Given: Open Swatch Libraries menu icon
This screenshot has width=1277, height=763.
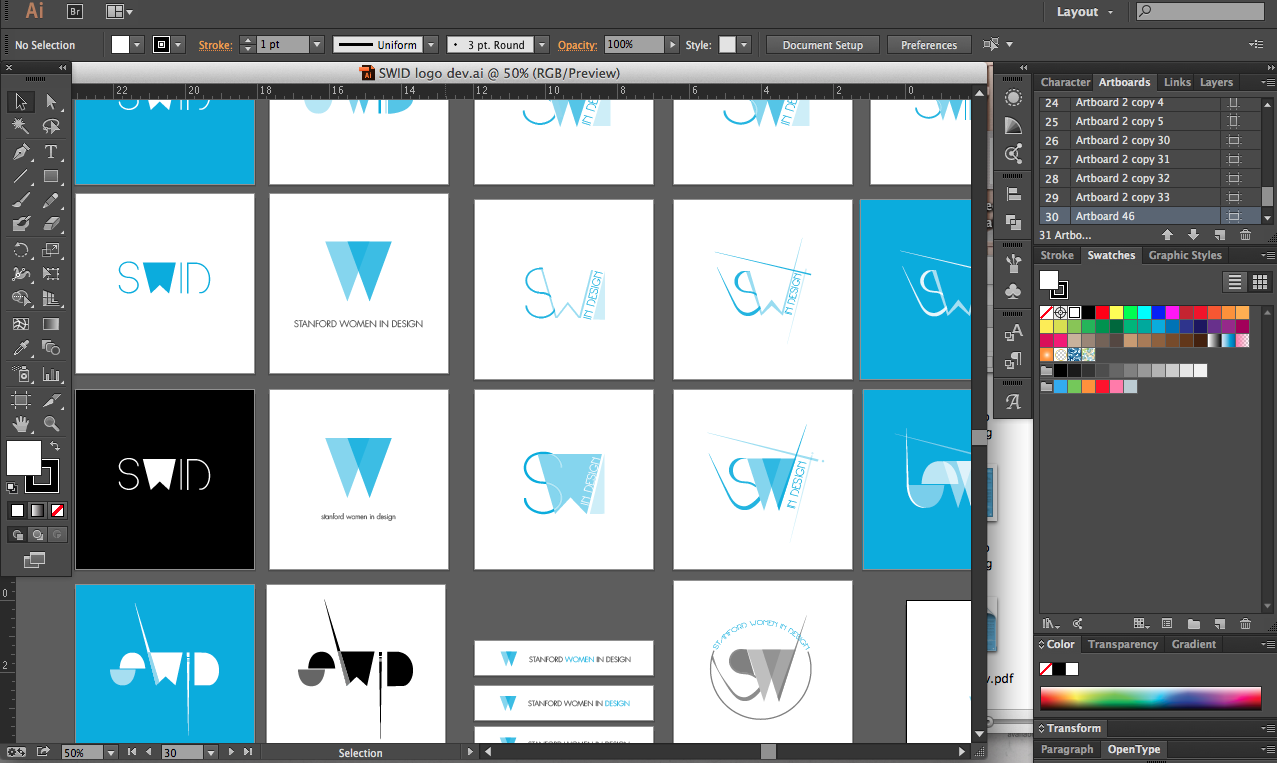Looking at the screenshot, I should (1050, 623).
